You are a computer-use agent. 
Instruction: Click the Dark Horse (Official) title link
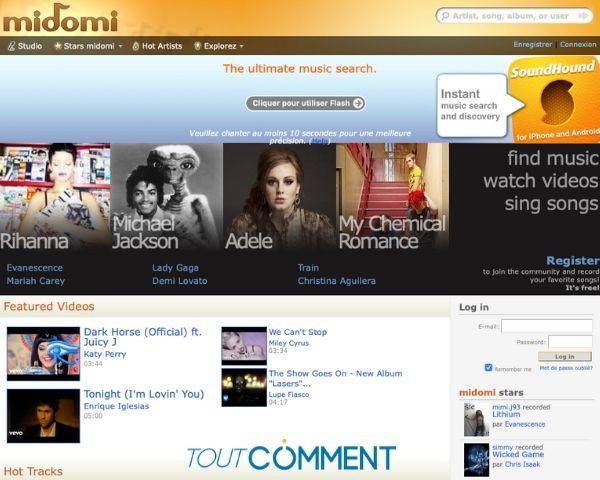[143, 337]
